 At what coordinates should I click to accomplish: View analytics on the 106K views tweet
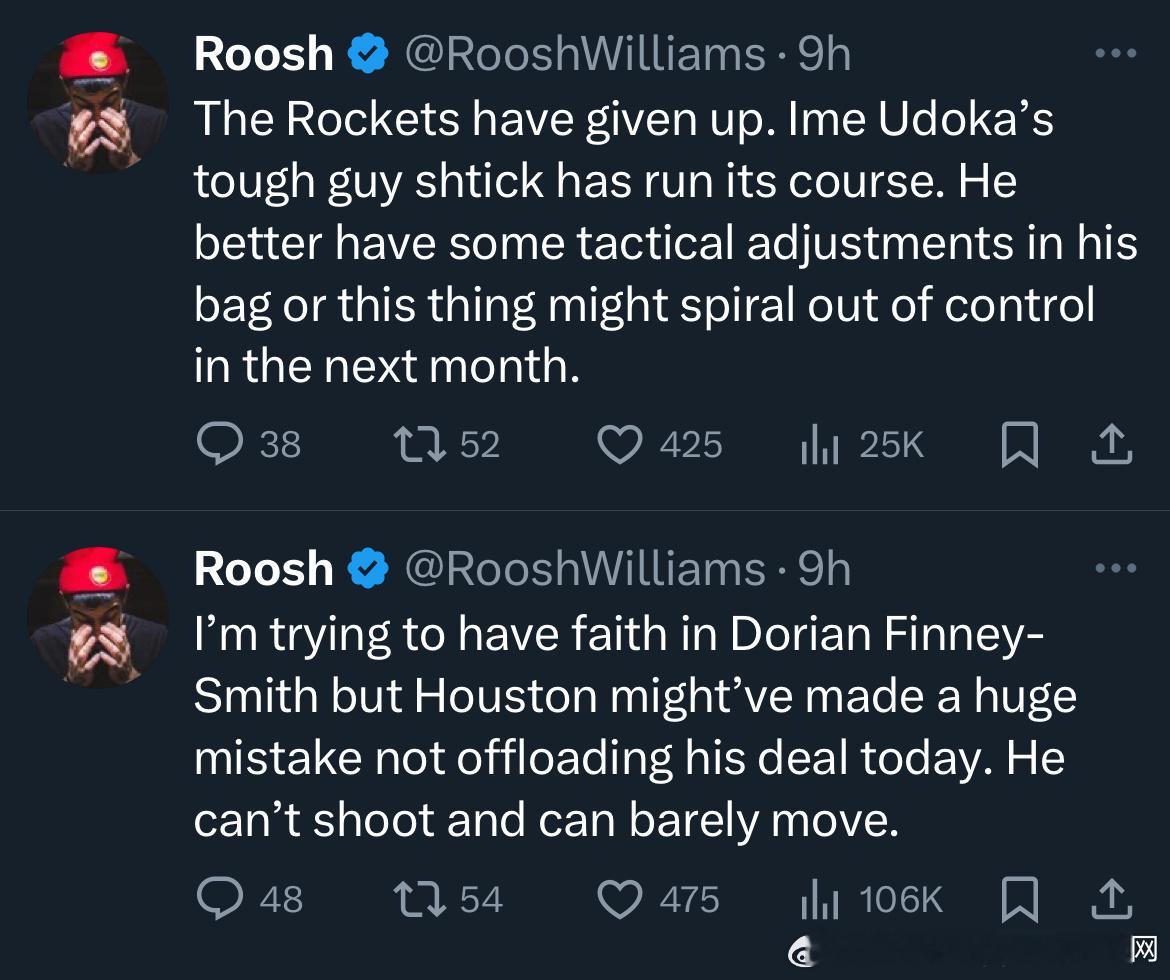click(x=820, y=898)
